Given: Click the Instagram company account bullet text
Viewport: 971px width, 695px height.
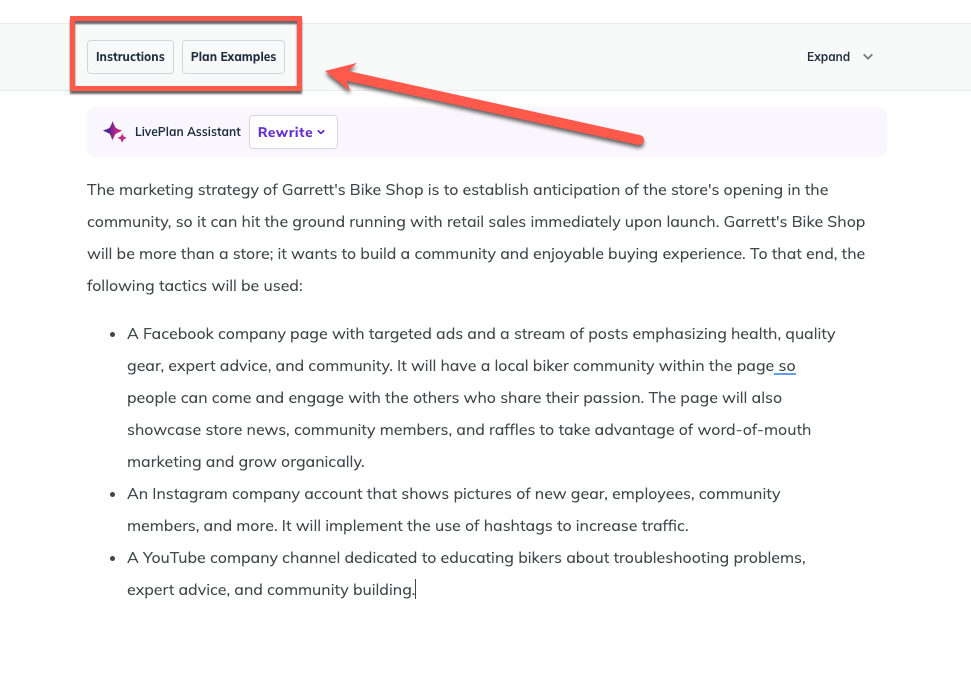Looking at the screenshot, I should tap(453, 510).
